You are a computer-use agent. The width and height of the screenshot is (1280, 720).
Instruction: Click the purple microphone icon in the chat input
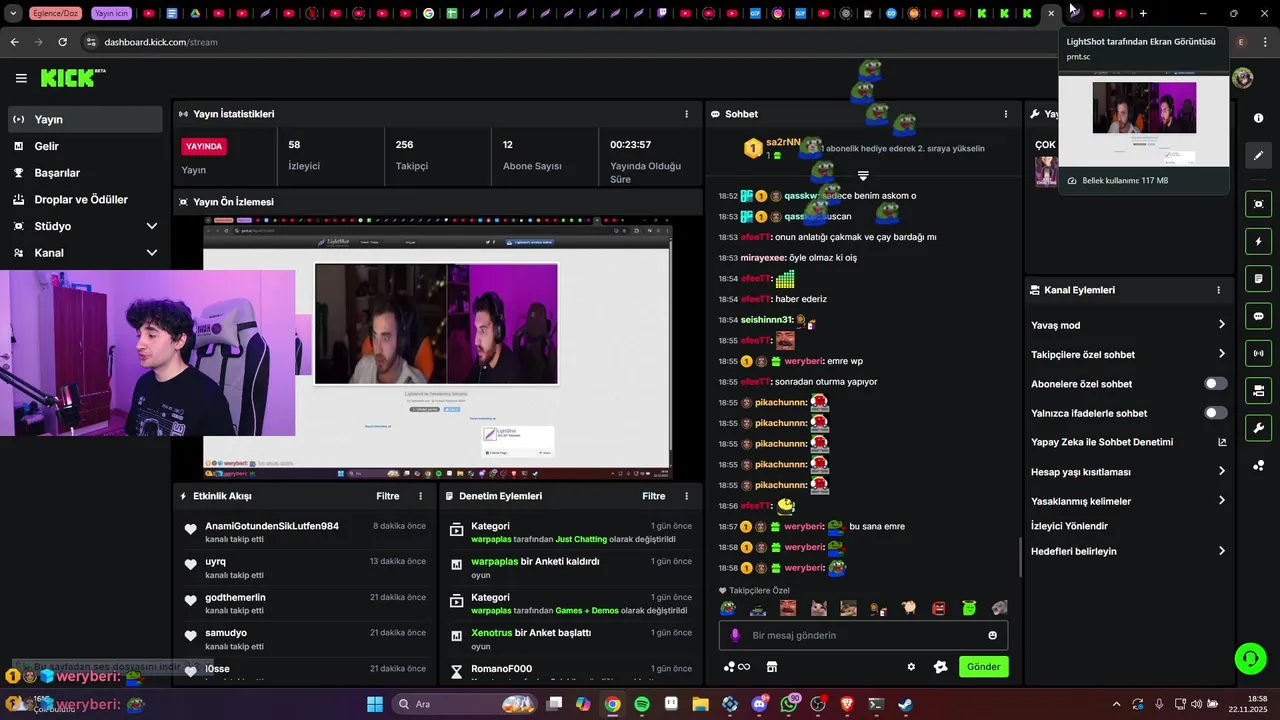pos(735,635)
